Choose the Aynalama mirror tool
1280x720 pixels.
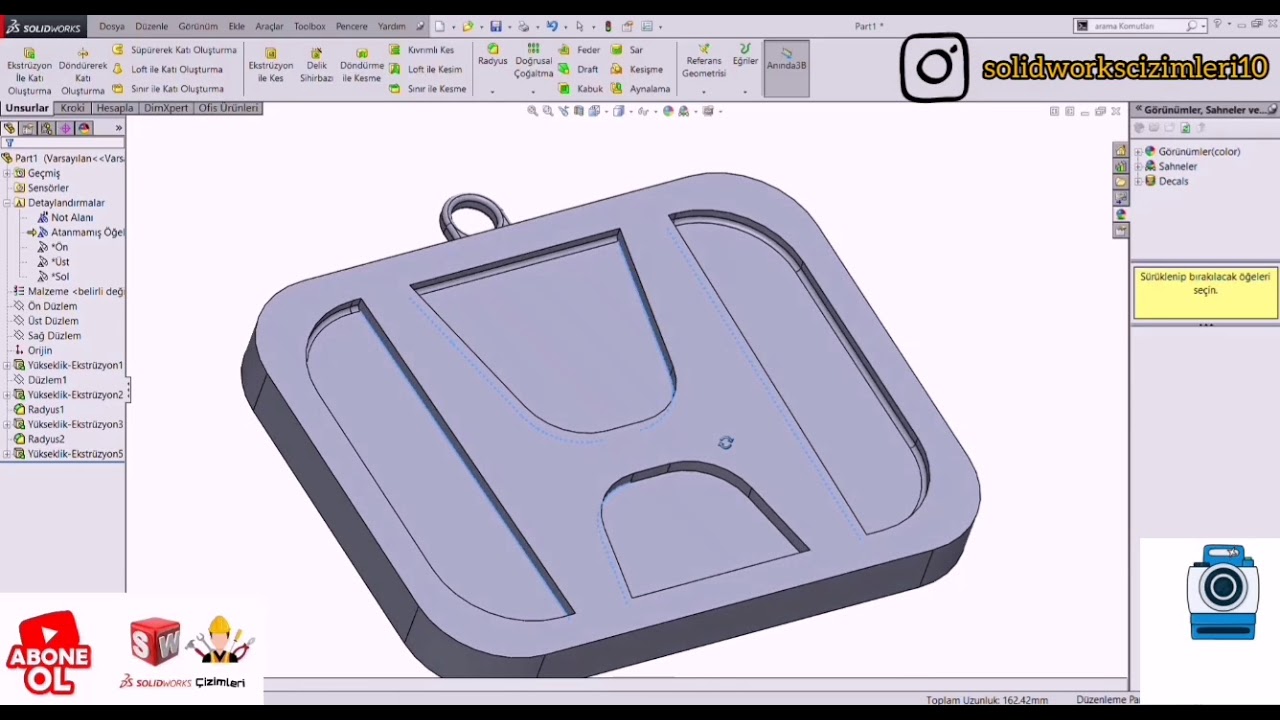641,89
